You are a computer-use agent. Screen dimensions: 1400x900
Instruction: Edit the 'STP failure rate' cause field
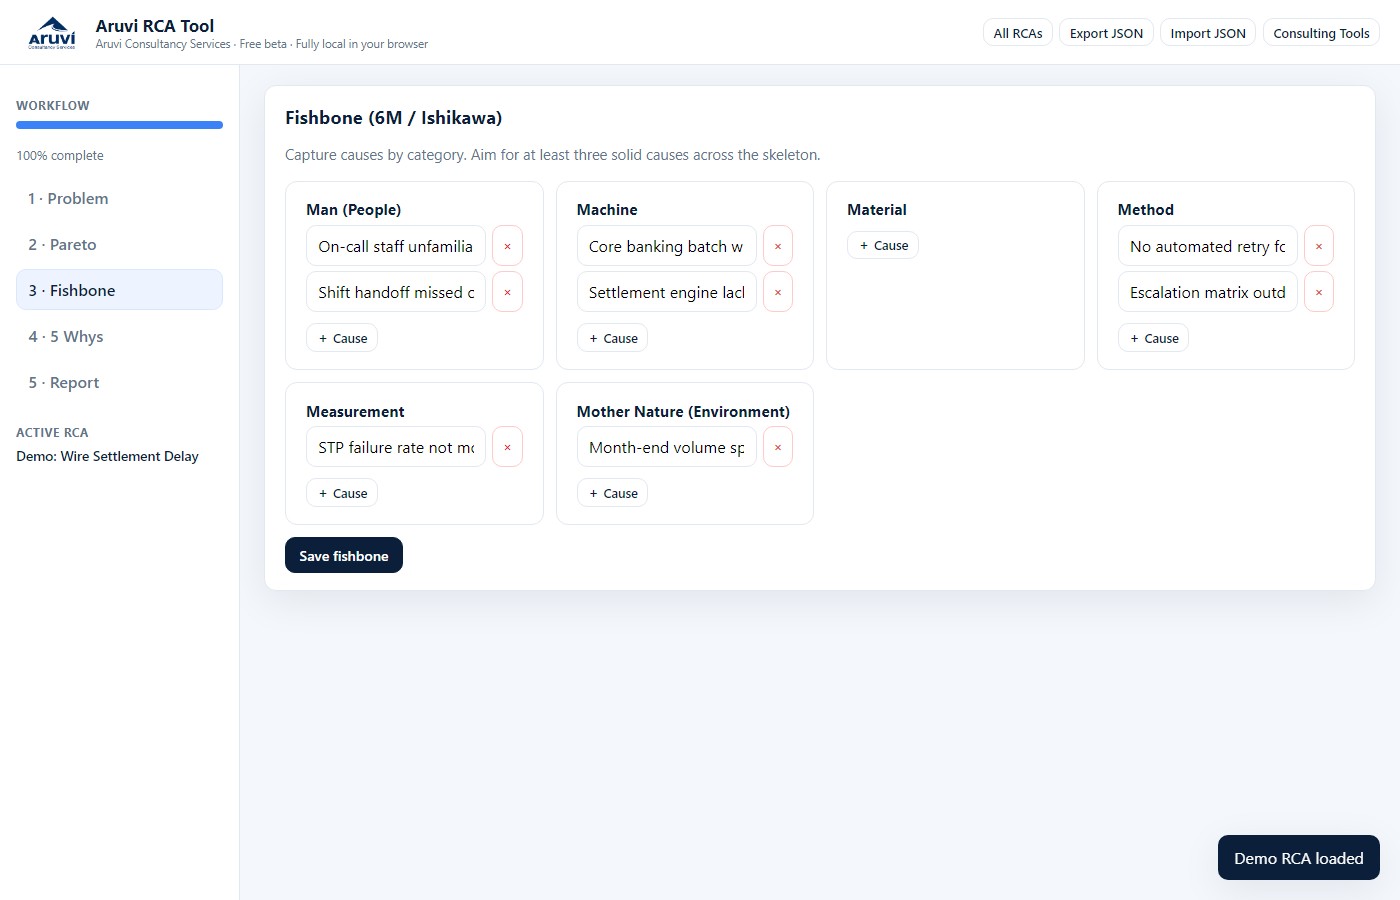[396, 447]
